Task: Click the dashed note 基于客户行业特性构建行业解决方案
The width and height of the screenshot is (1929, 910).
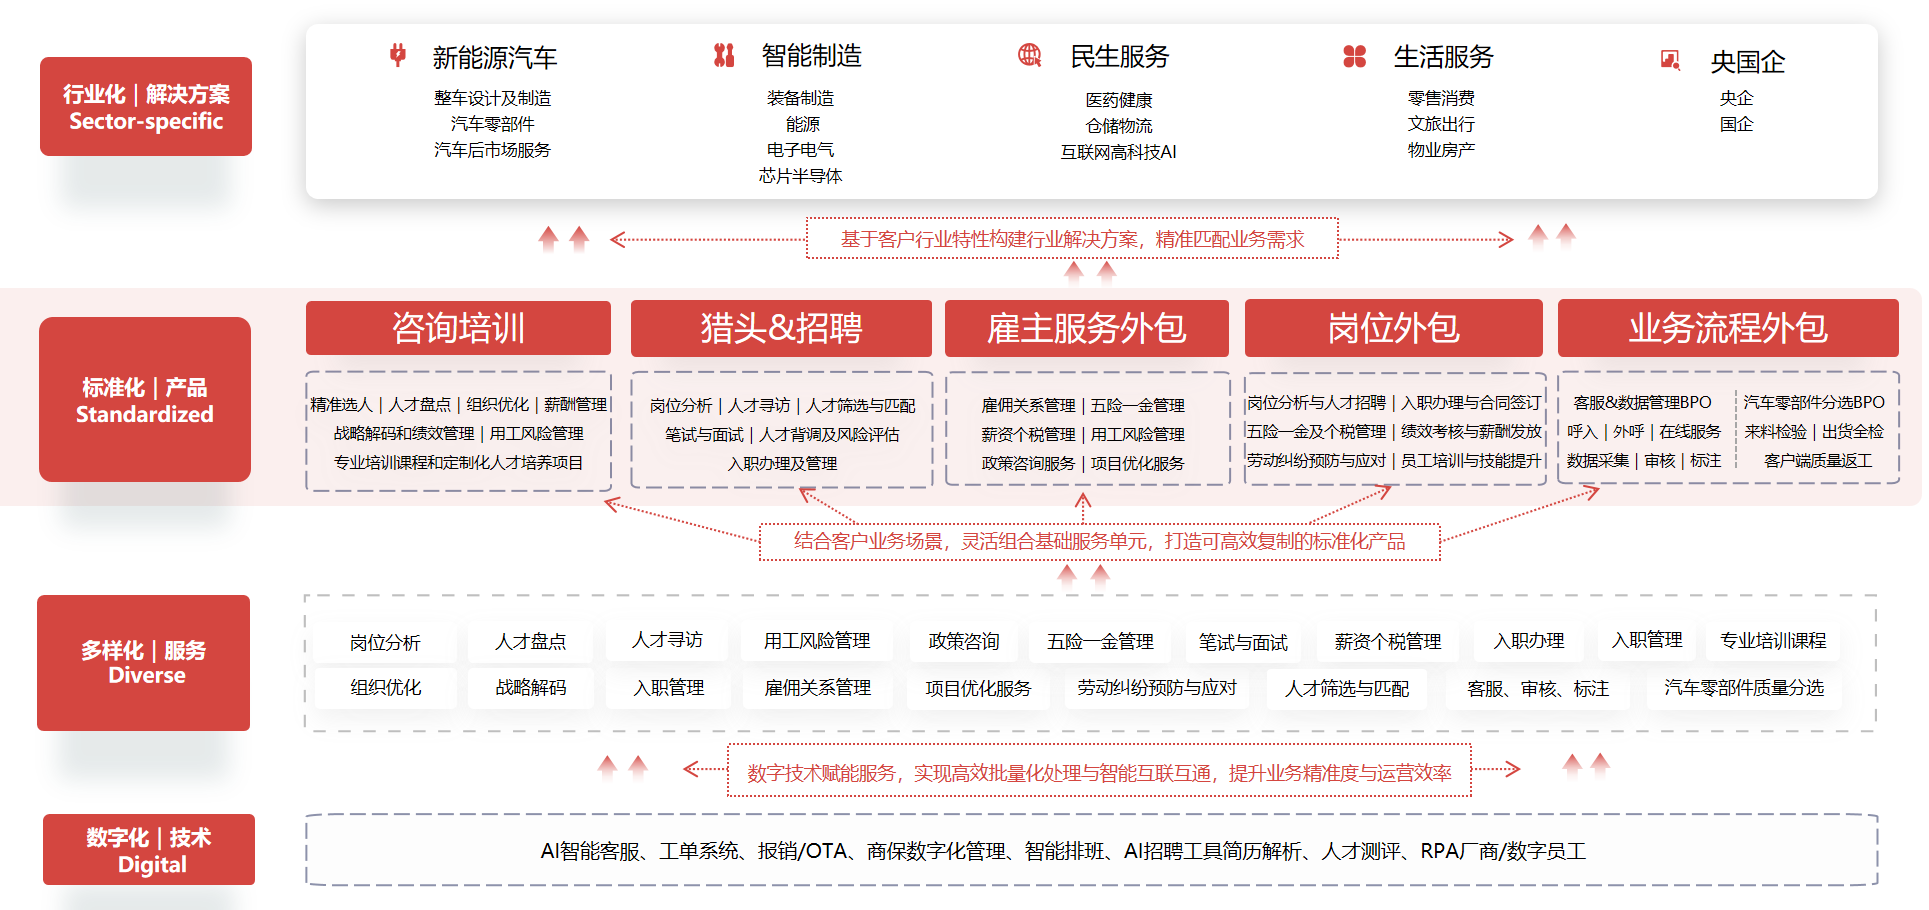Action: click(1072, 239)
